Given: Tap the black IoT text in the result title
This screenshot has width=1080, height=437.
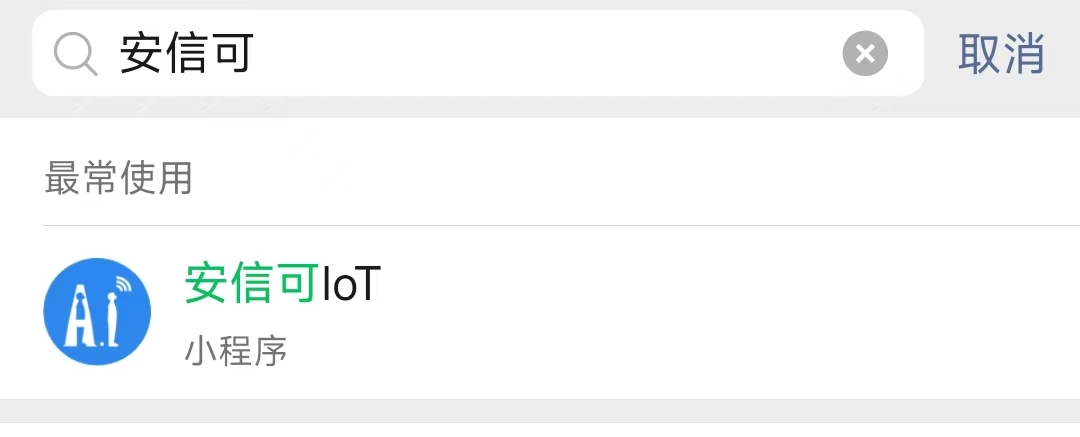Looking at the screenshot, I should click(351, 283).
